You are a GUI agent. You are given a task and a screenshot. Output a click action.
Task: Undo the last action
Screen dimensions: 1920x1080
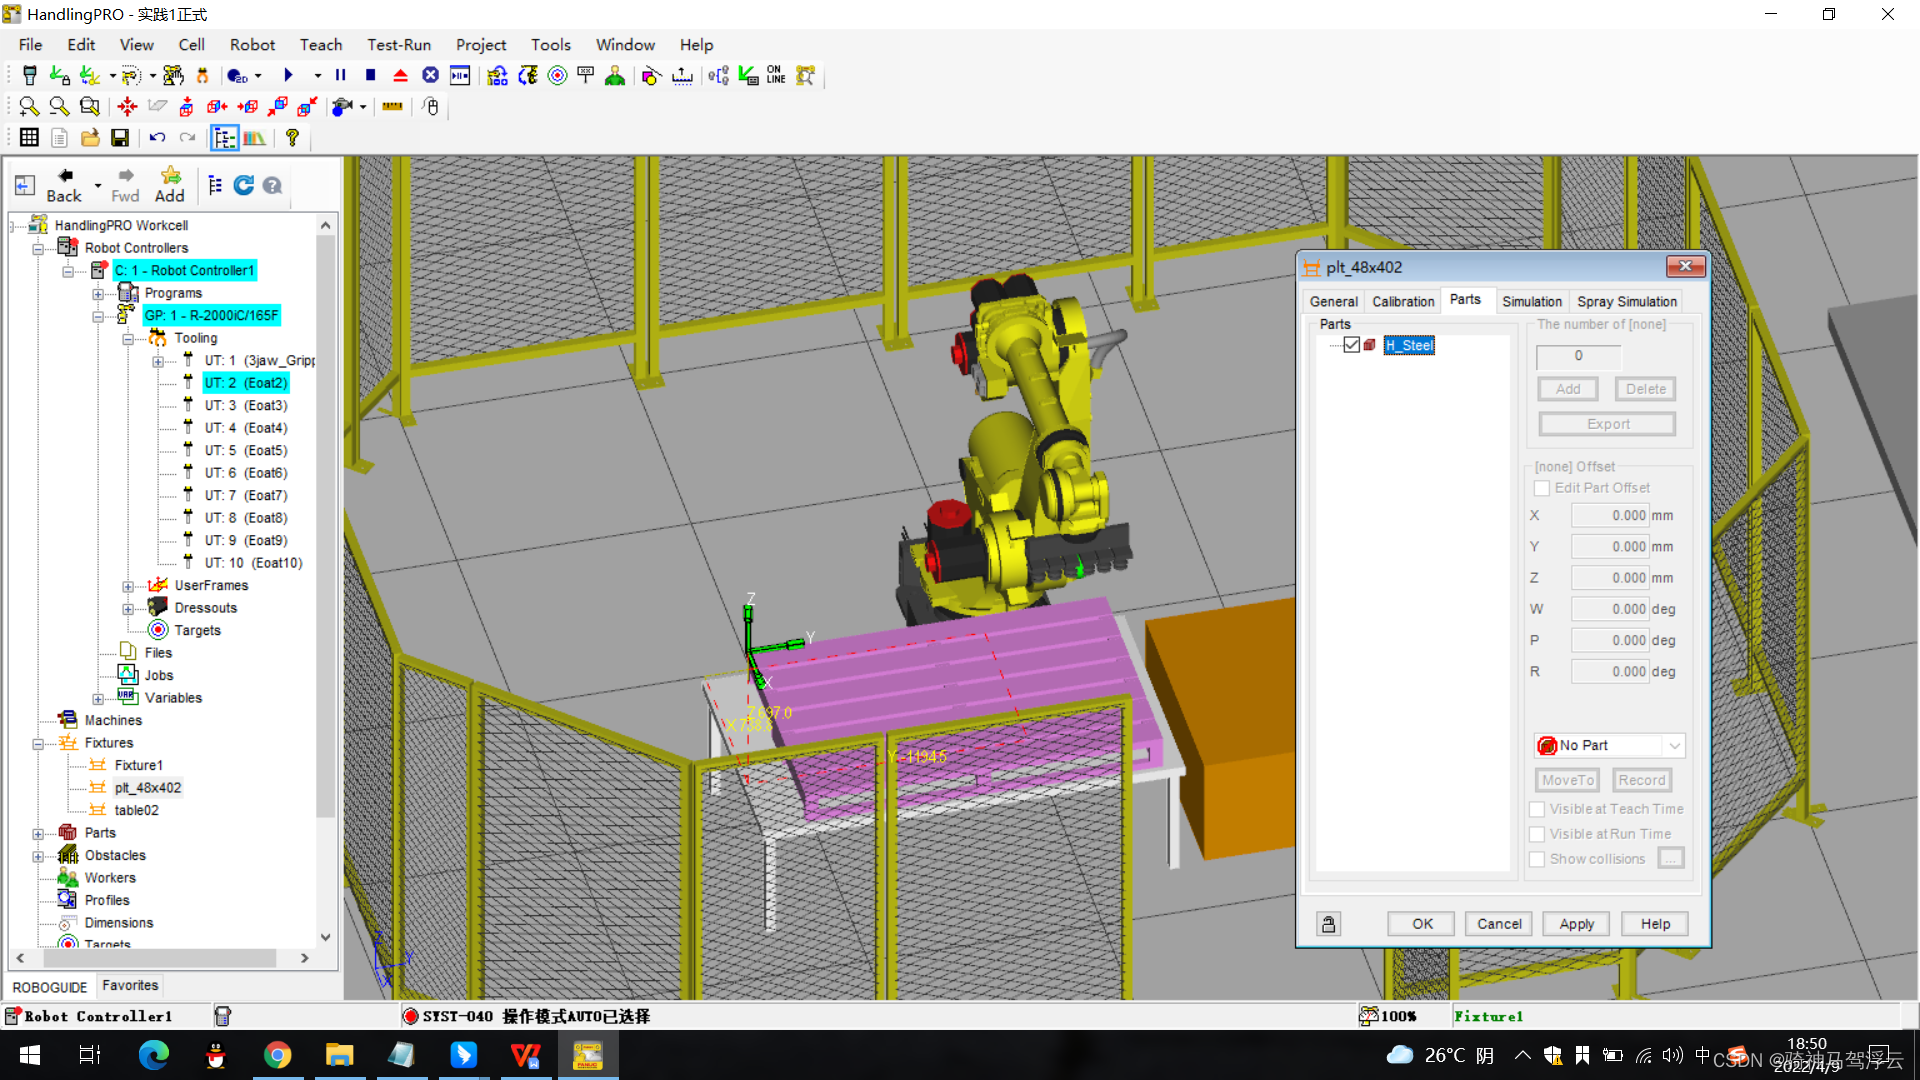pyautogui.click(x=157, y=138)
